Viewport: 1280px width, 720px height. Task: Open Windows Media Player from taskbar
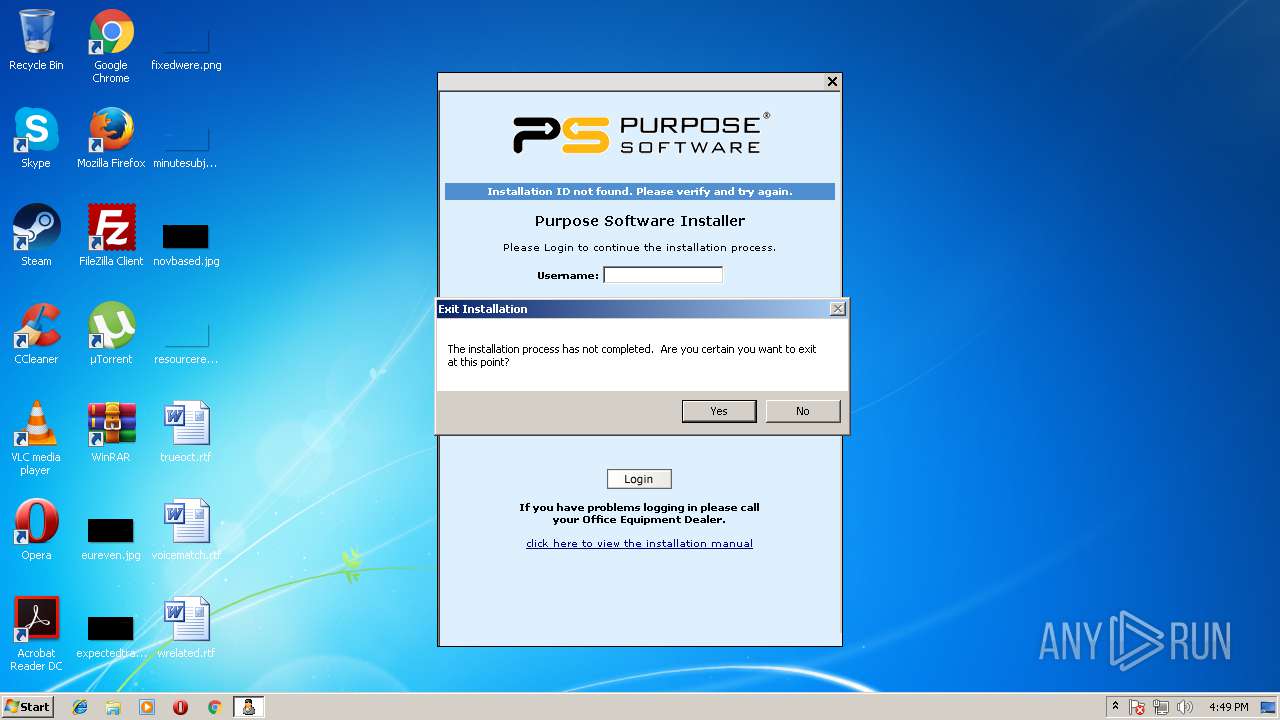(147, 707)
